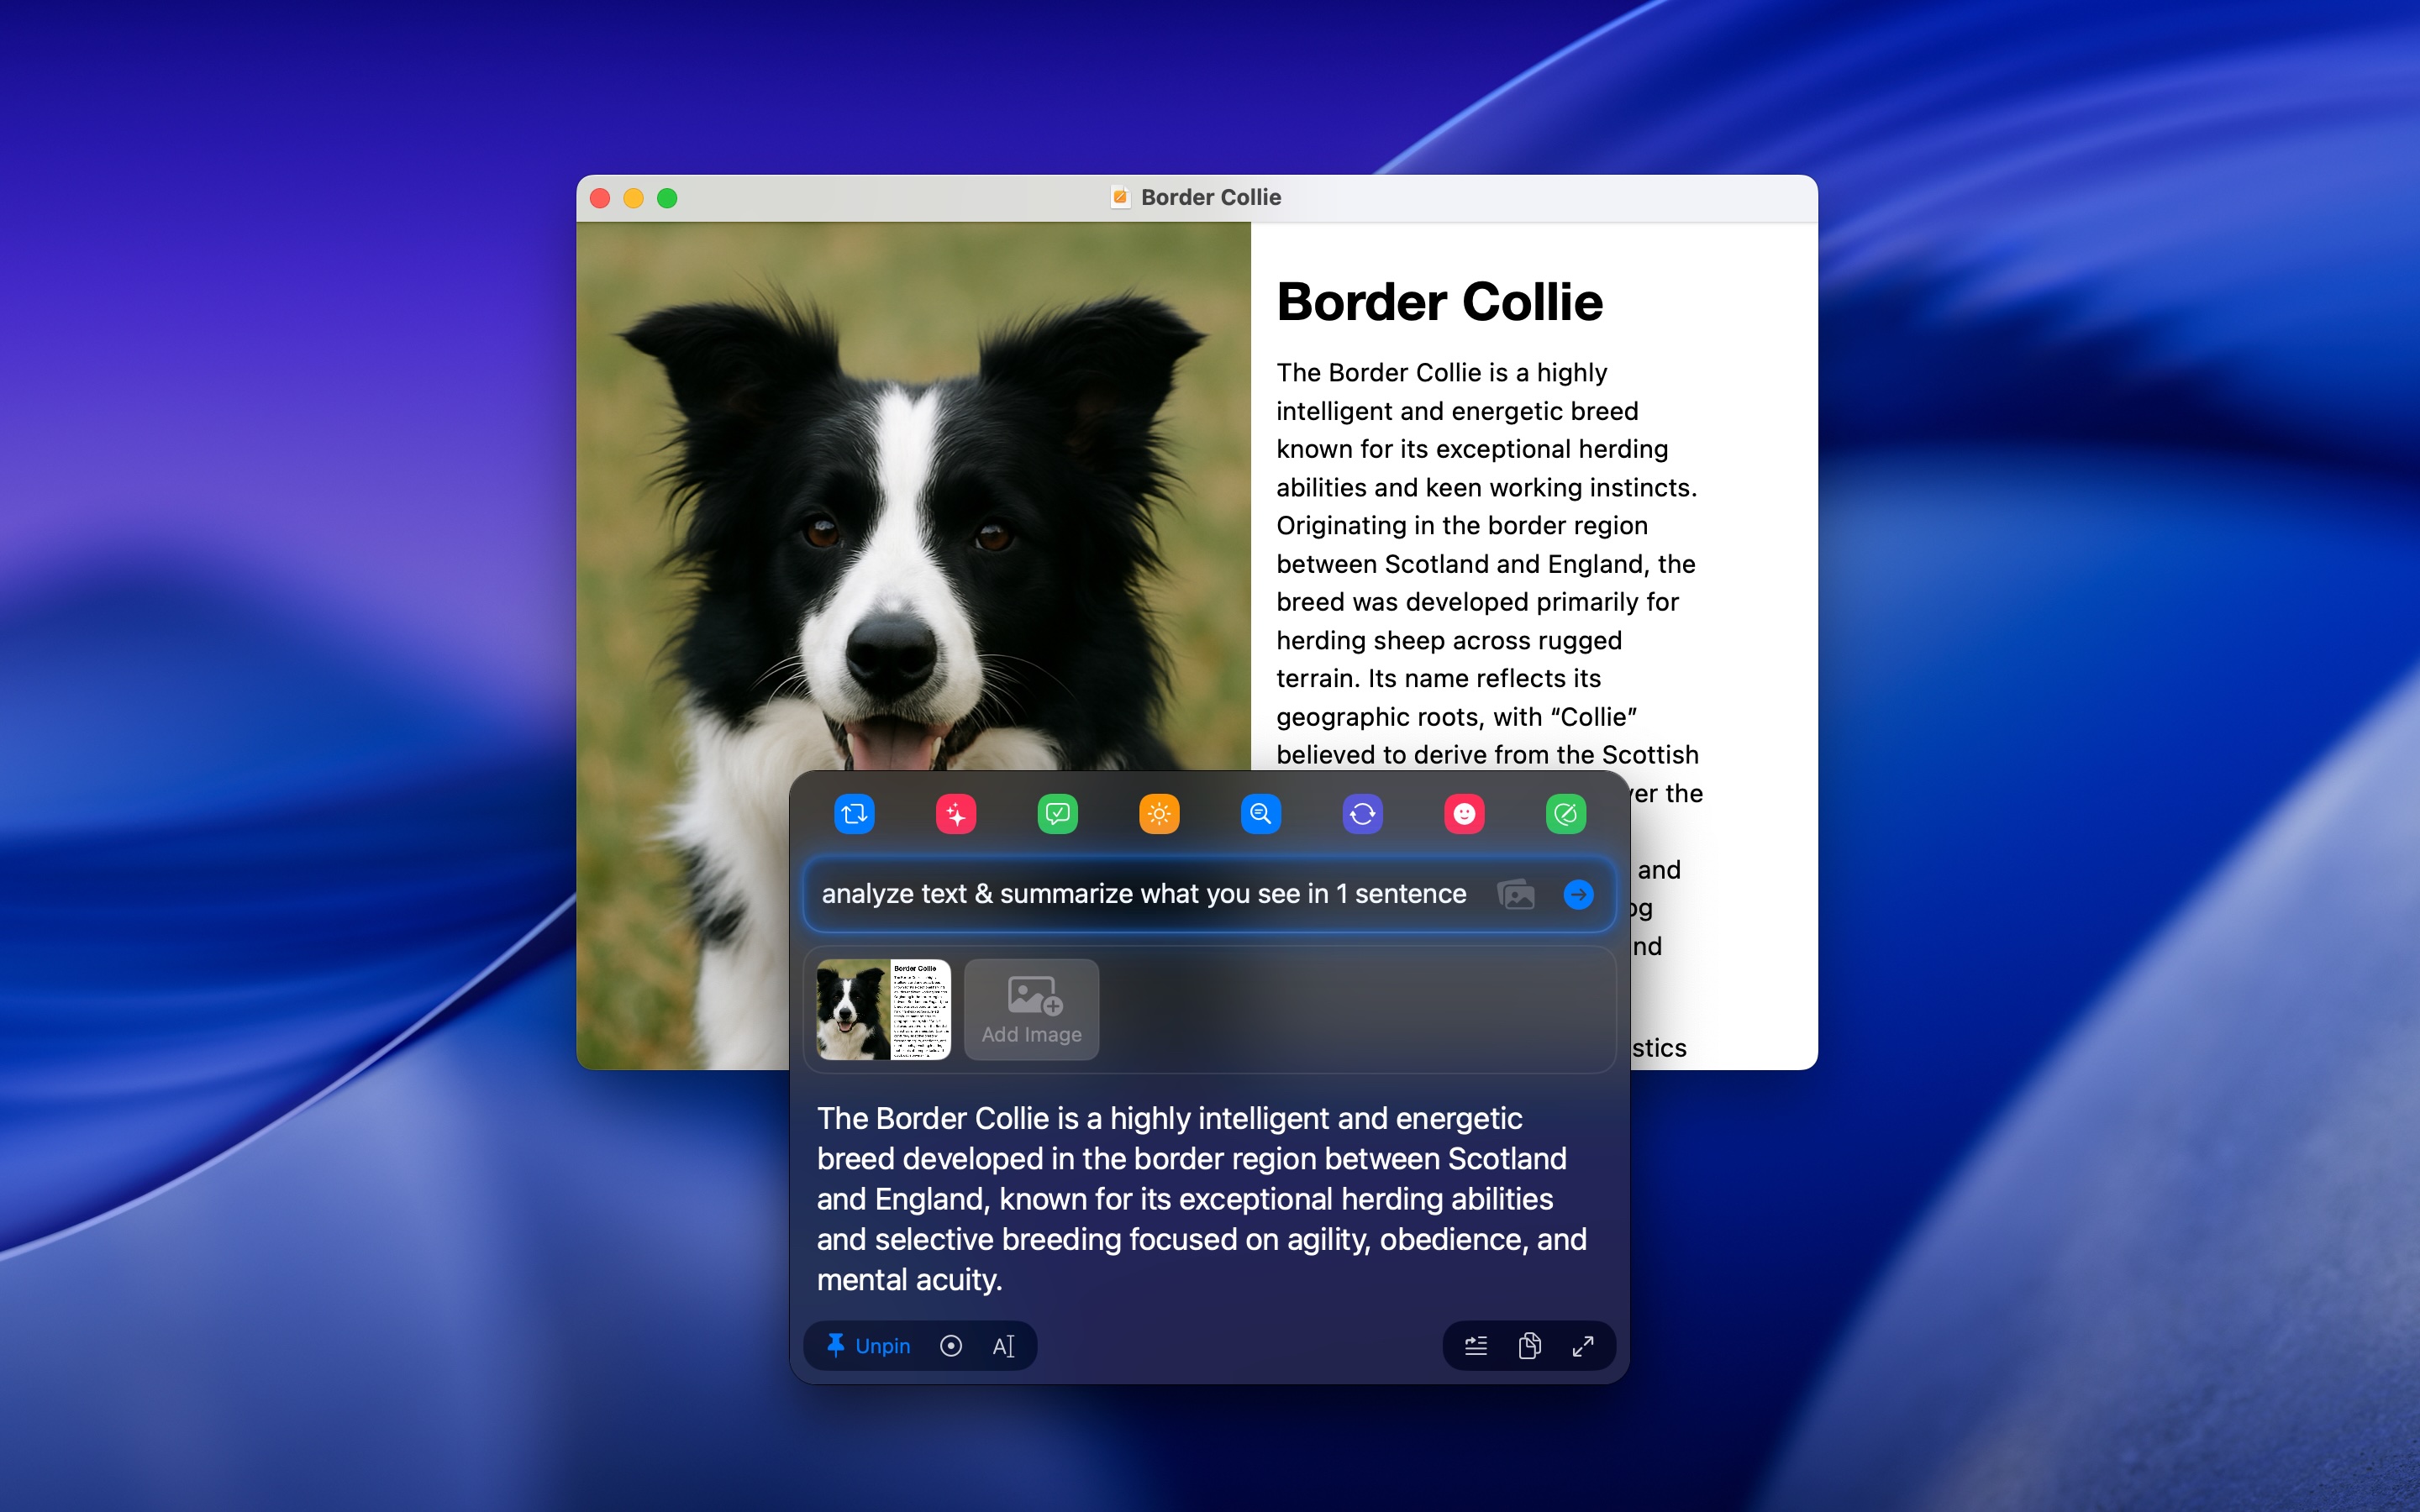Click the insert-lines arrow icon
The image size is (2420, 1512).
1476,1346
